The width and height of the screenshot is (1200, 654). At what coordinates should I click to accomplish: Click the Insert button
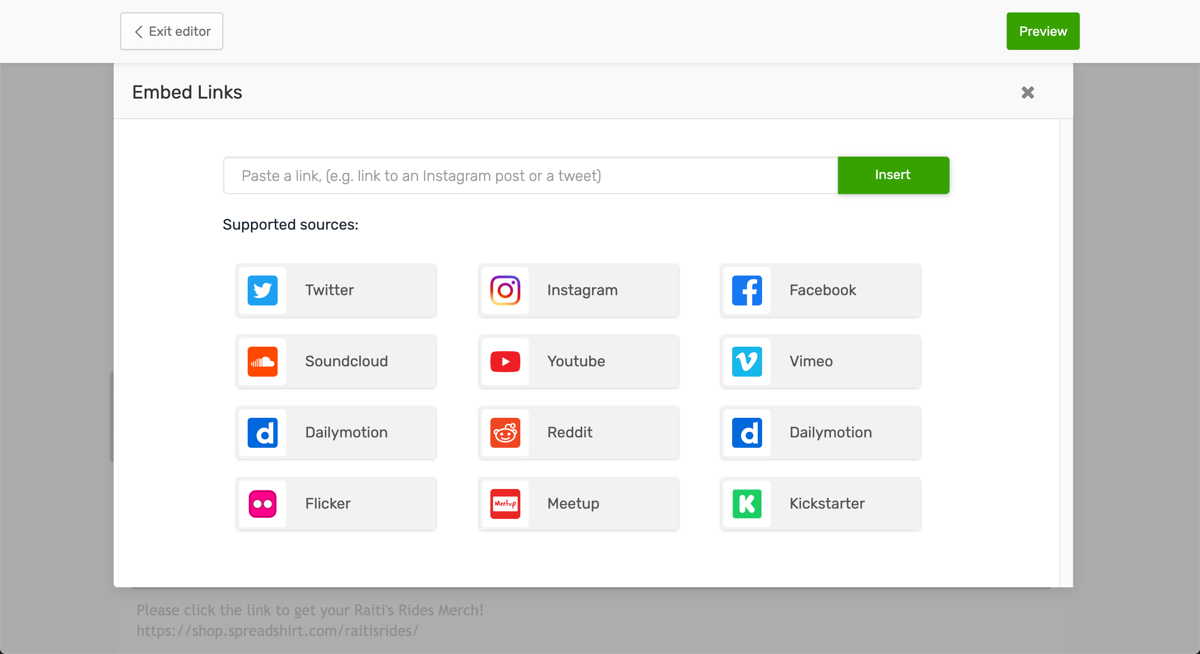pyautogui.click(x=893, y=175)
